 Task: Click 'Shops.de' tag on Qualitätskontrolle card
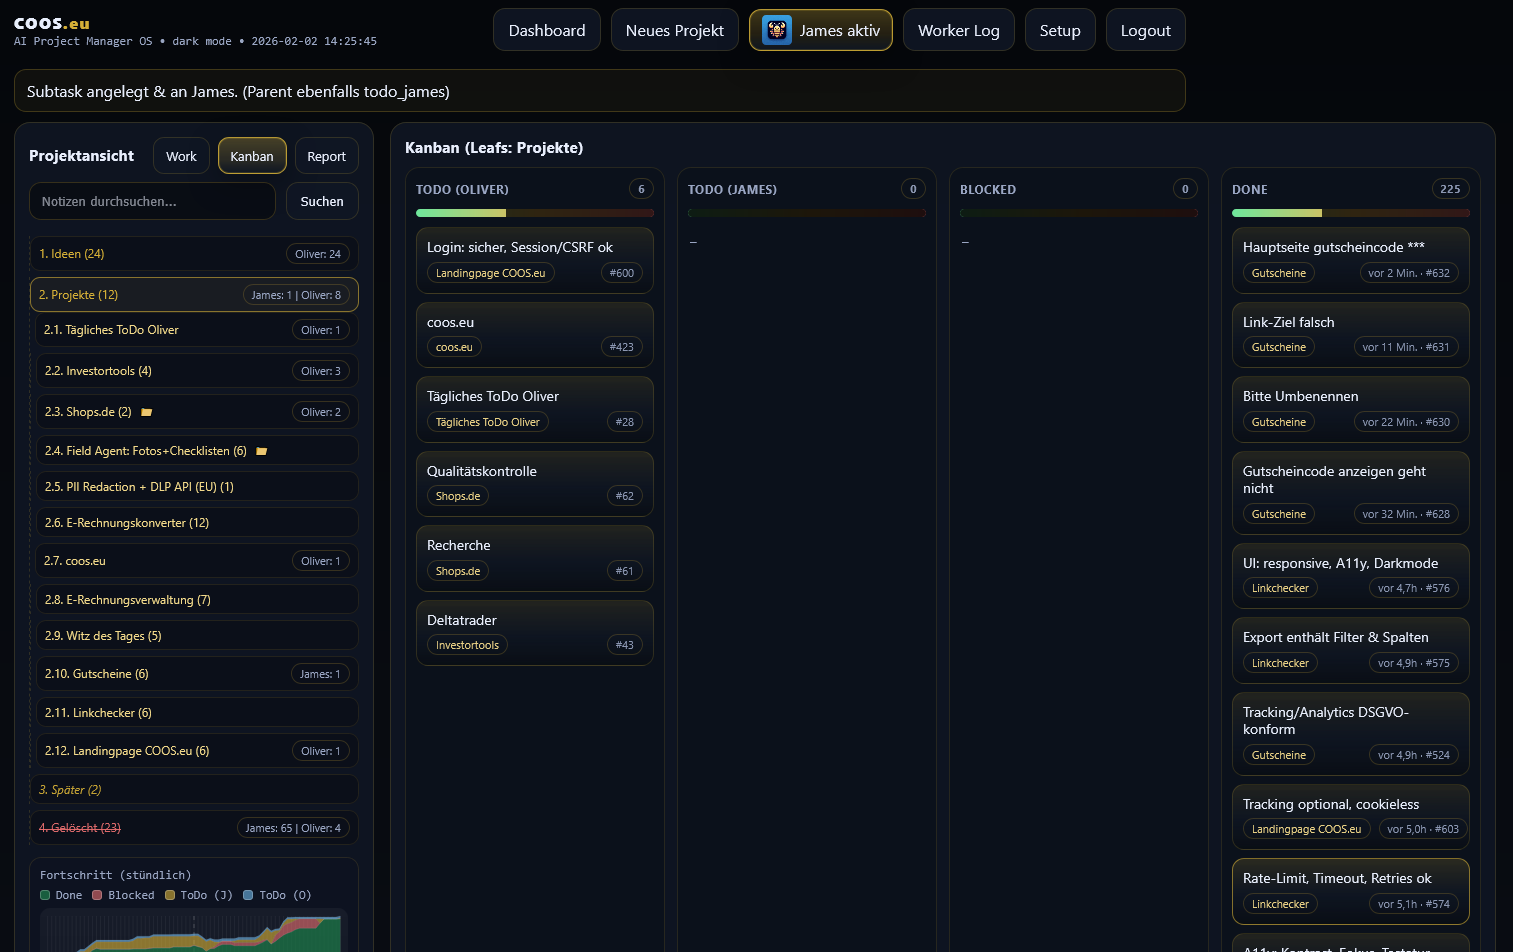(457, 495)
